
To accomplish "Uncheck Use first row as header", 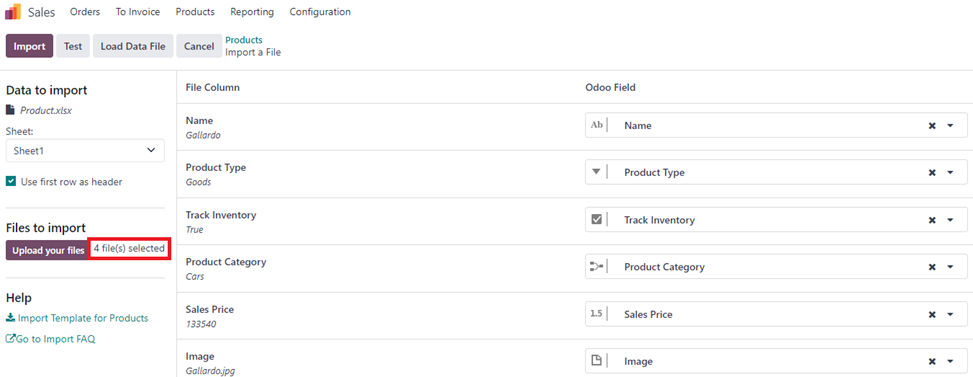I will (11, 182).
